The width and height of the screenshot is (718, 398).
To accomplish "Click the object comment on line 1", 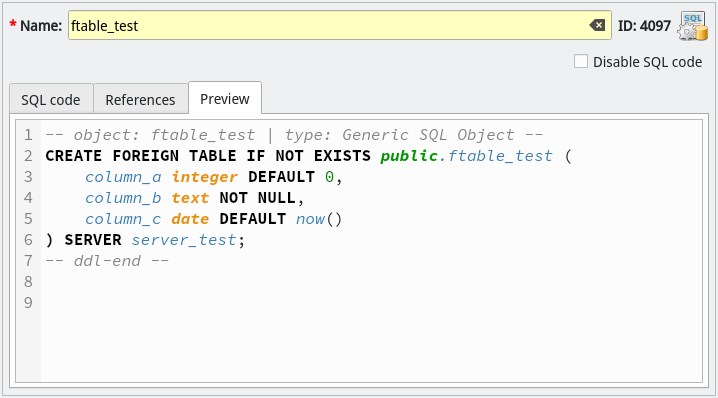I will tap(294, 135).
